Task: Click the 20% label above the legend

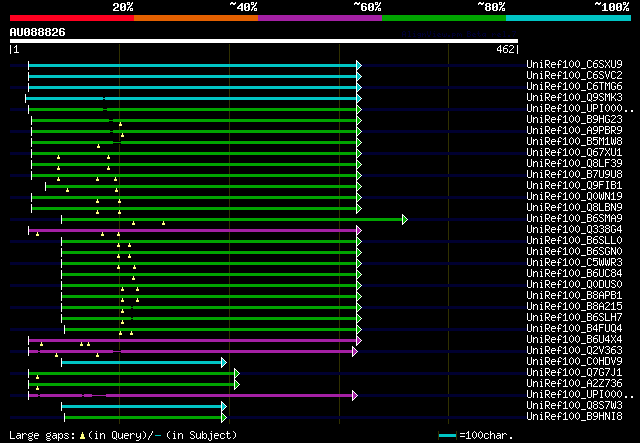Action: 123,7
